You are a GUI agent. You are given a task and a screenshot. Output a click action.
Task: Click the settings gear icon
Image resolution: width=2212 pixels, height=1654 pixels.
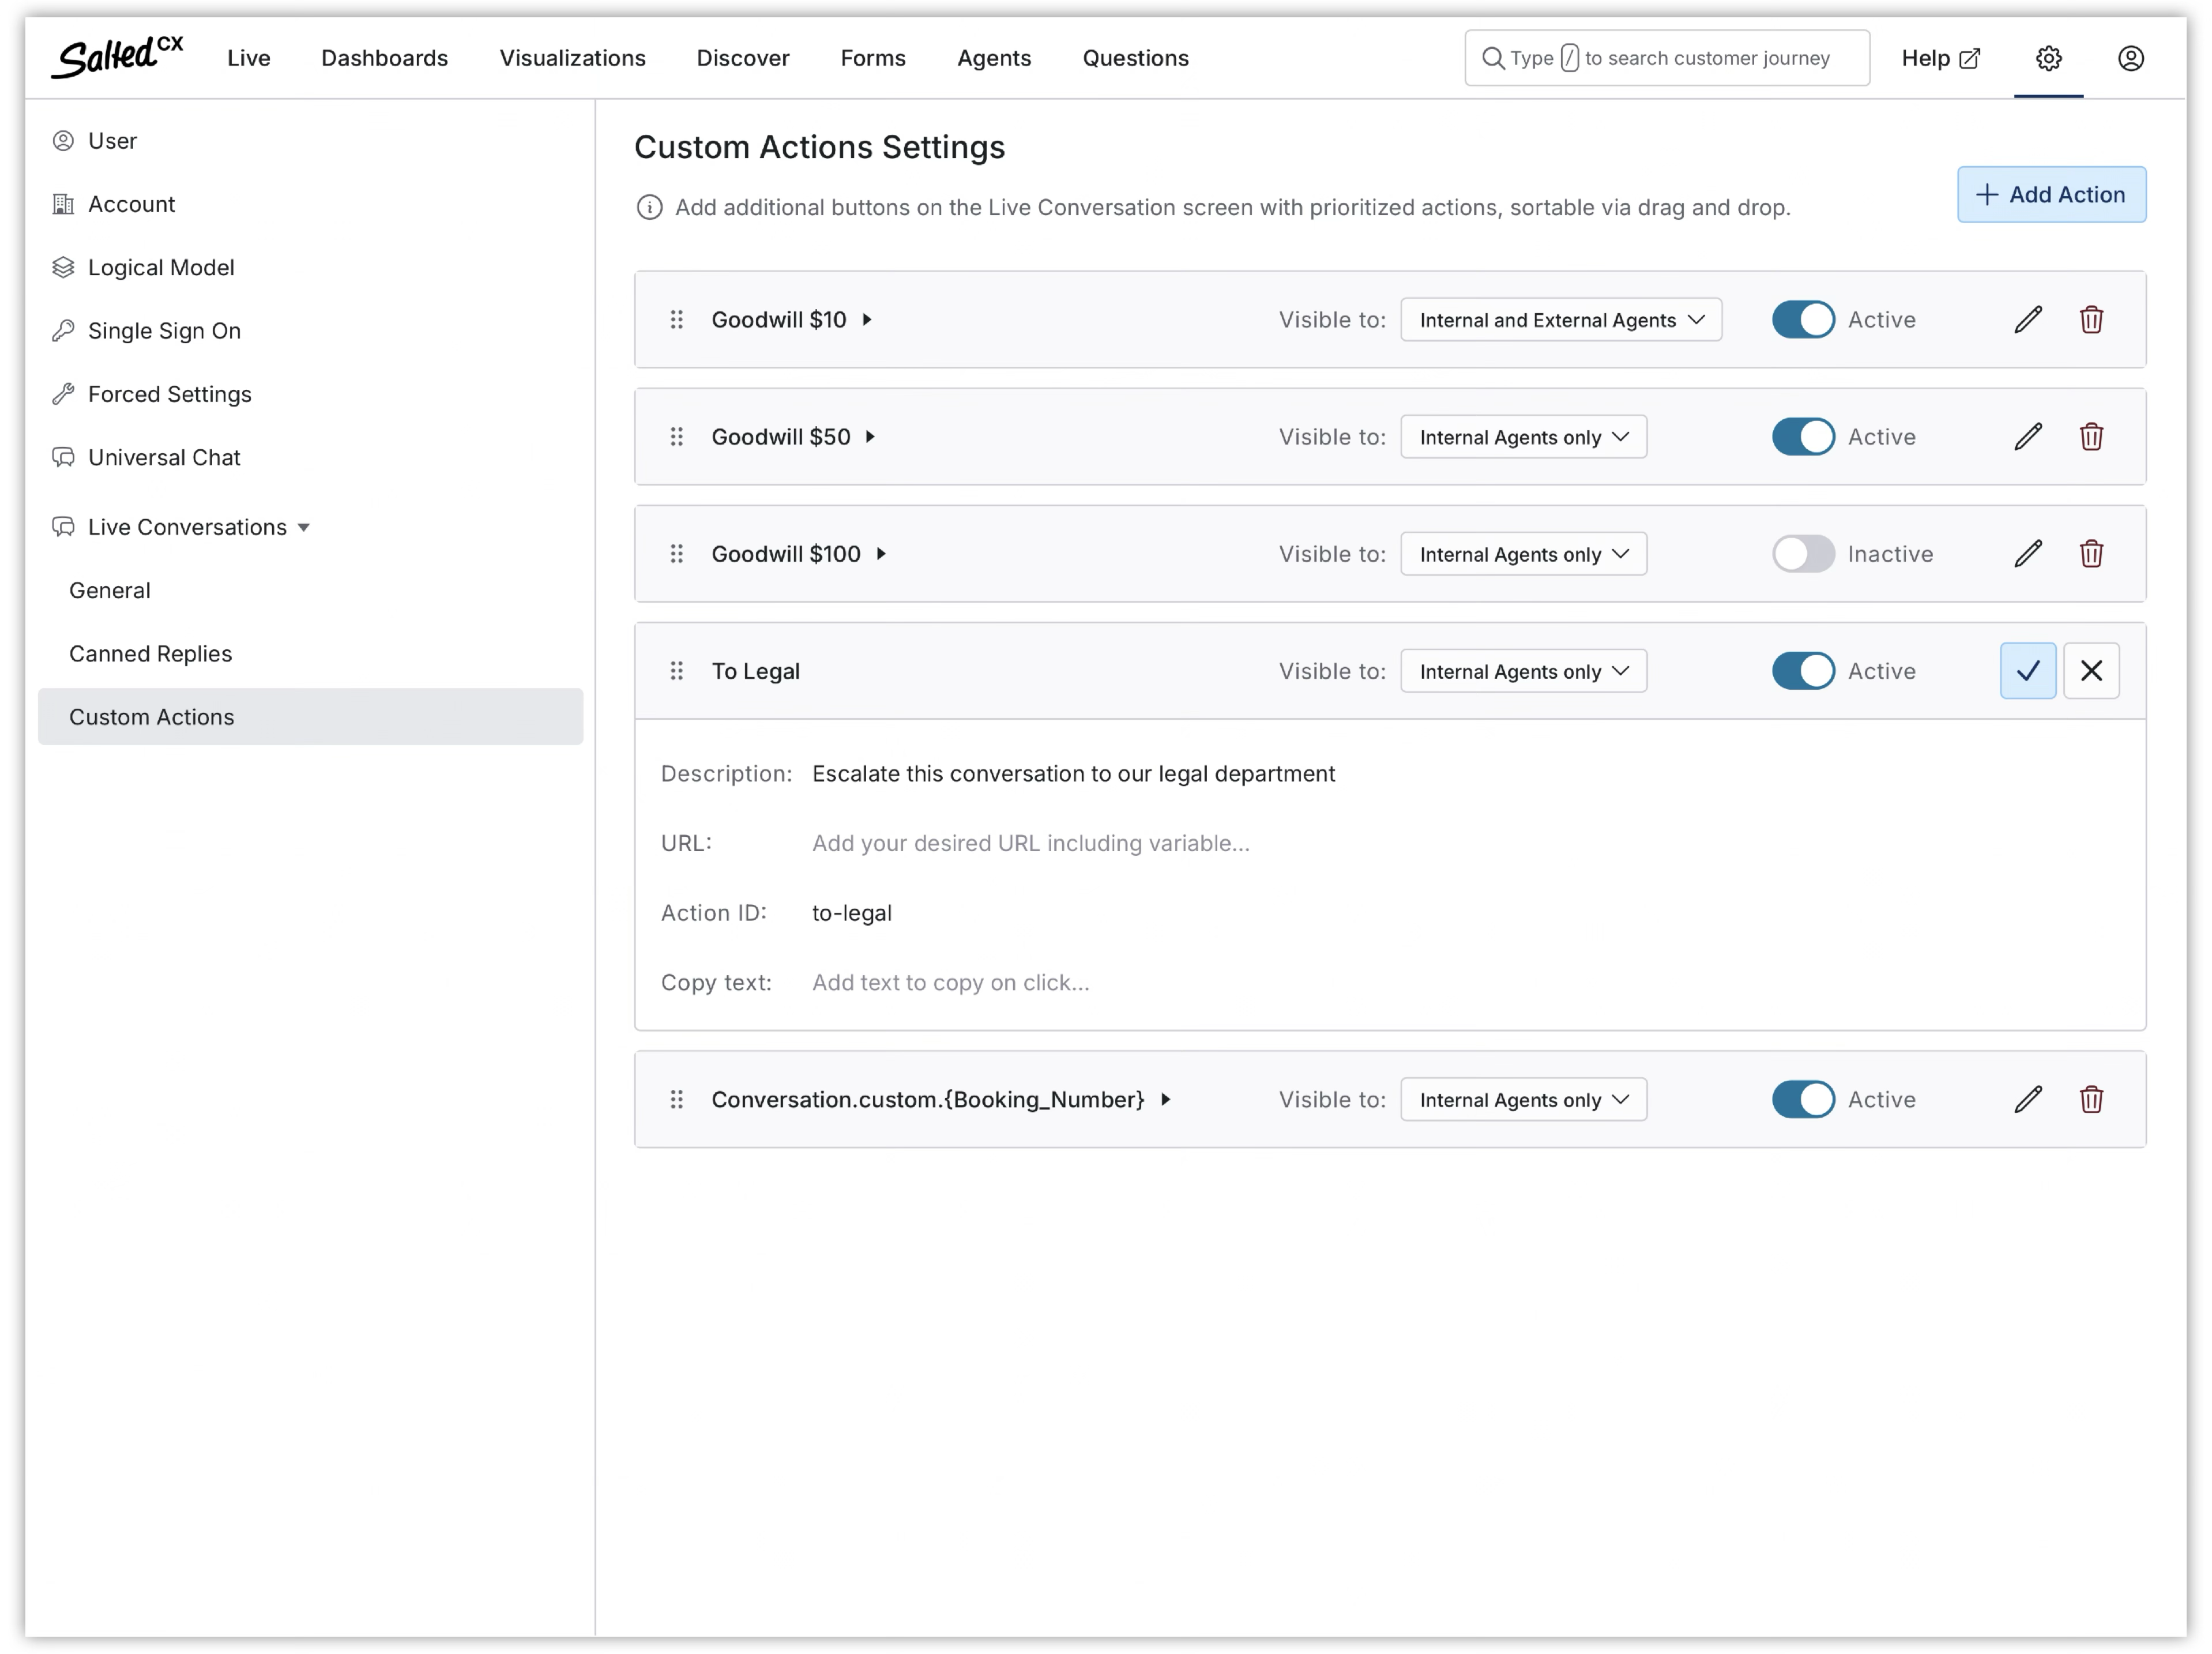coord(2048,58)
